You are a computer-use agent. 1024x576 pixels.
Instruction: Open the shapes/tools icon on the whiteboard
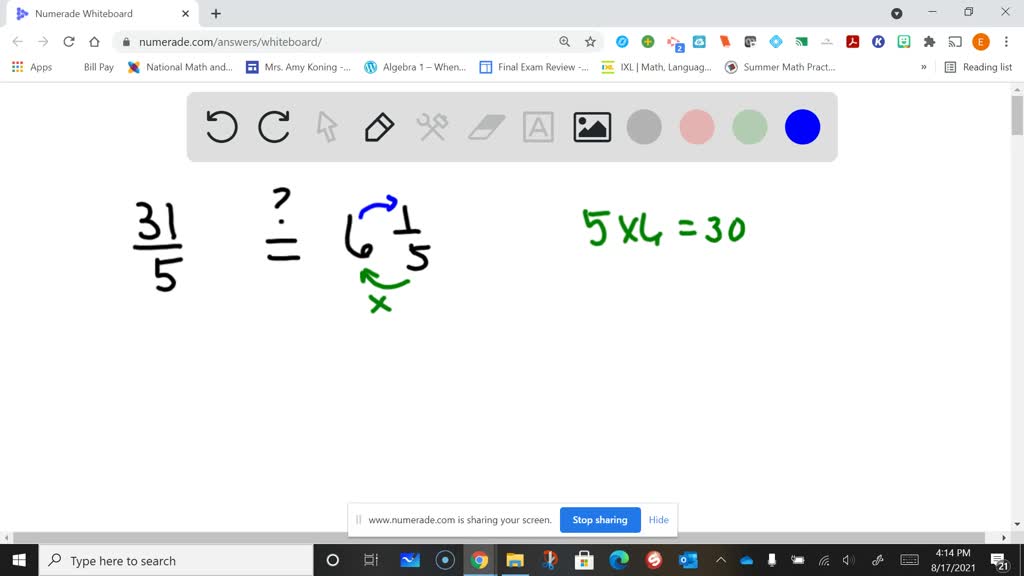[x=432, y=127]
